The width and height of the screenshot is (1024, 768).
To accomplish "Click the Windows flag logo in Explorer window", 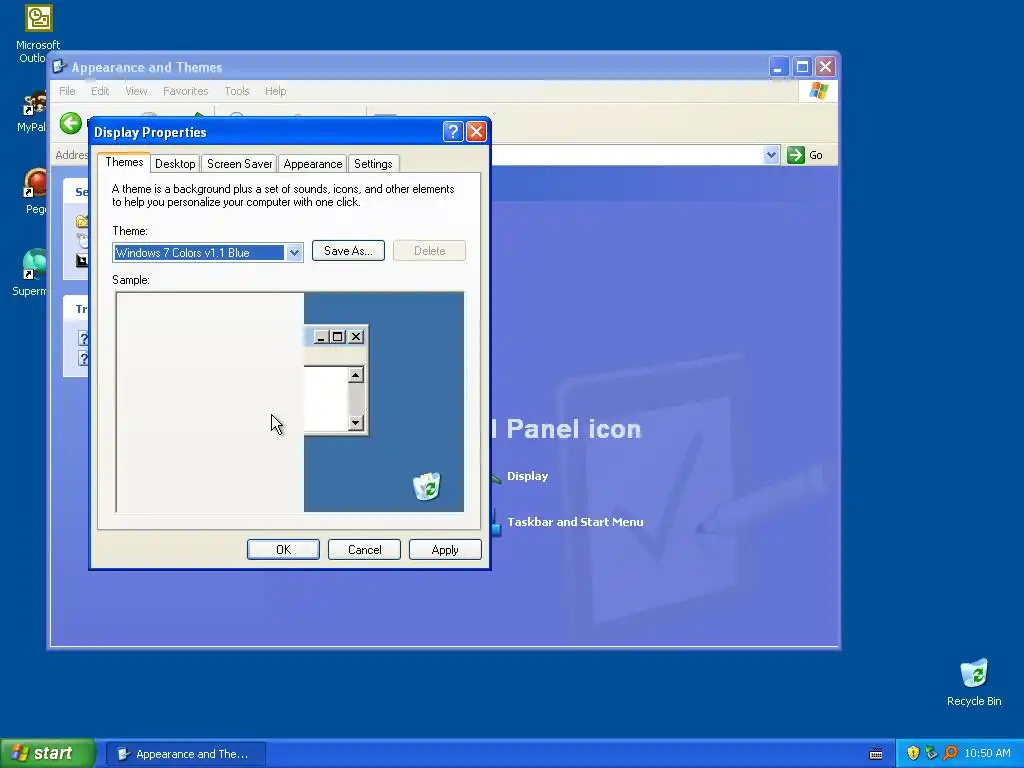I will pos(818,91).
